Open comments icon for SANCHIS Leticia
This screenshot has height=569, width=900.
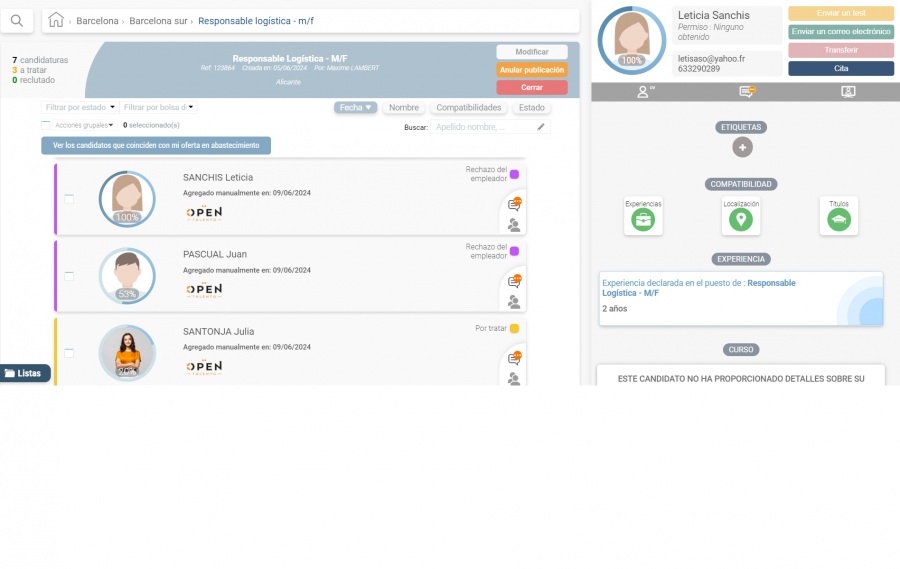click(514, 204)
